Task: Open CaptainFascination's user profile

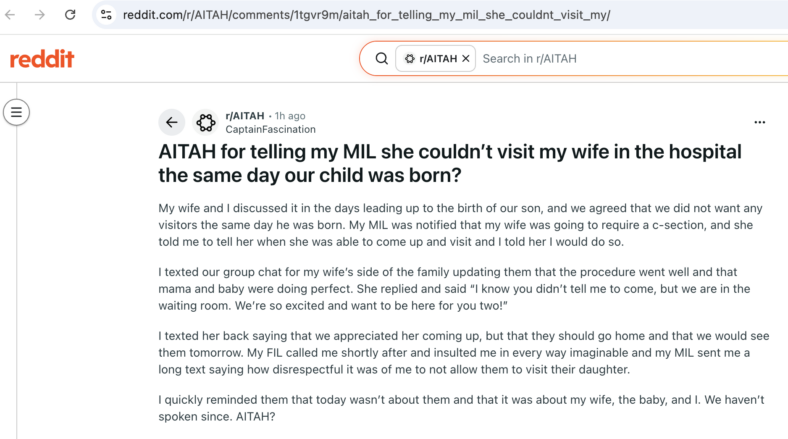Action: pos(270,130)
